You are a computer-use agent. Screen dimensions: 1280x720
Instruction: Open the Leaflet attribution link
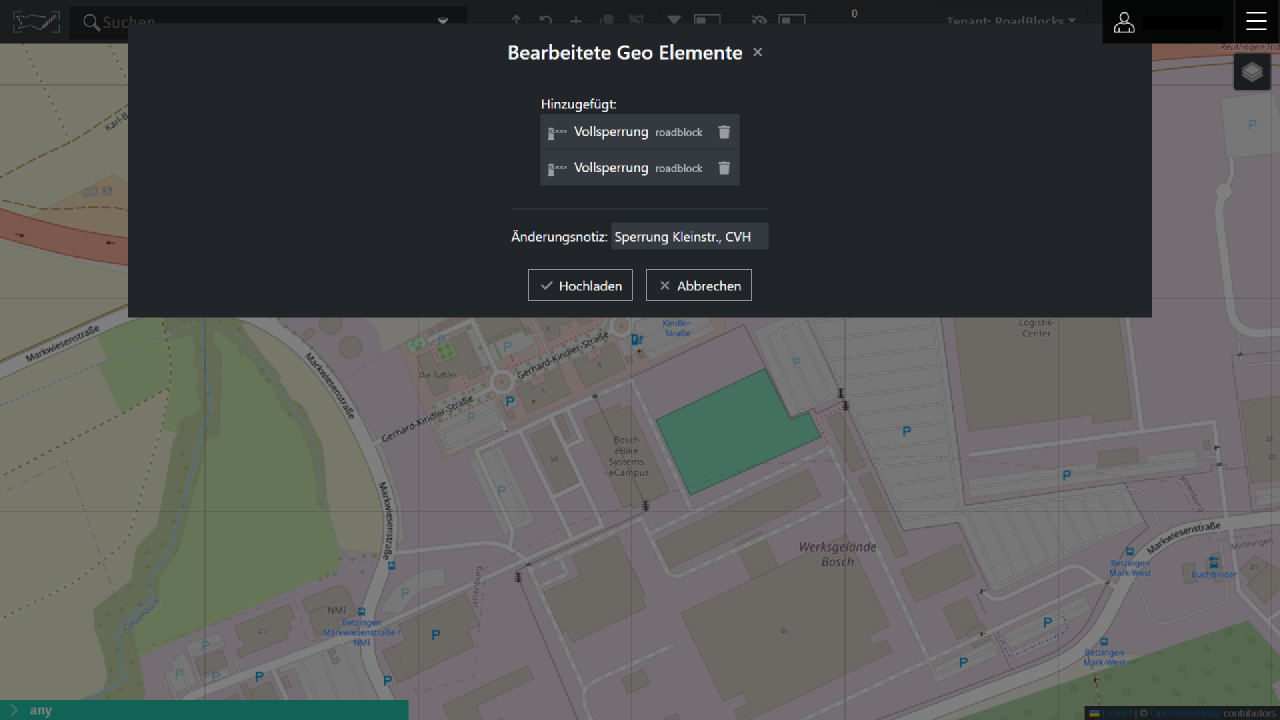pos(1115,713)
